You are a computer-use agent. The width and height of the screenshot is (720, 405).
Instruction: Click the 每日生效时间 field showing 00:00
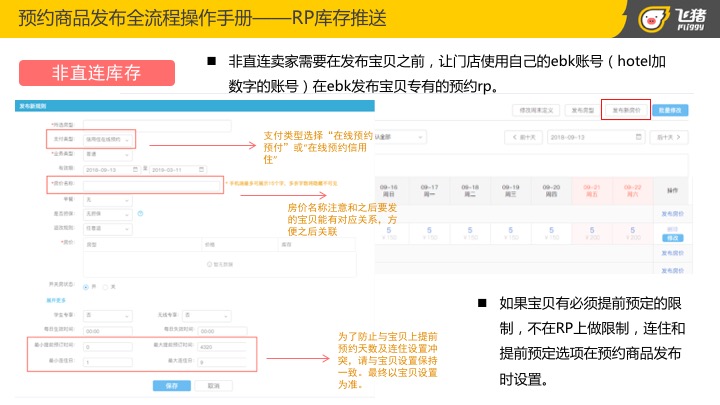(108, 331)
